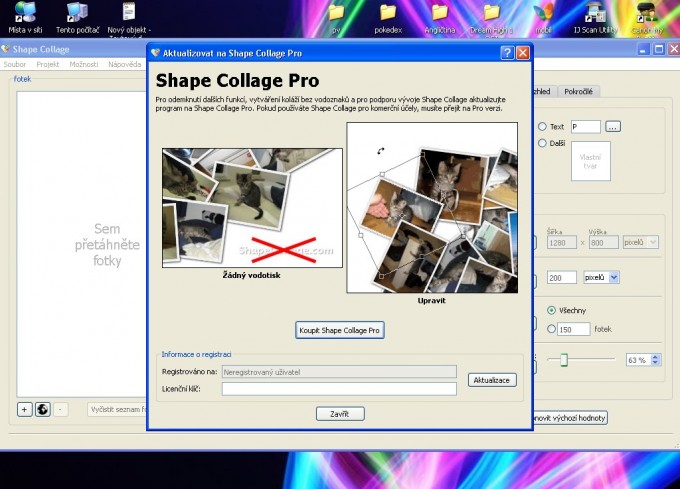The image size is (680, 489).
Task: Click the Registrováno na field
Action: pyautogui.click(x=339, y=372)
